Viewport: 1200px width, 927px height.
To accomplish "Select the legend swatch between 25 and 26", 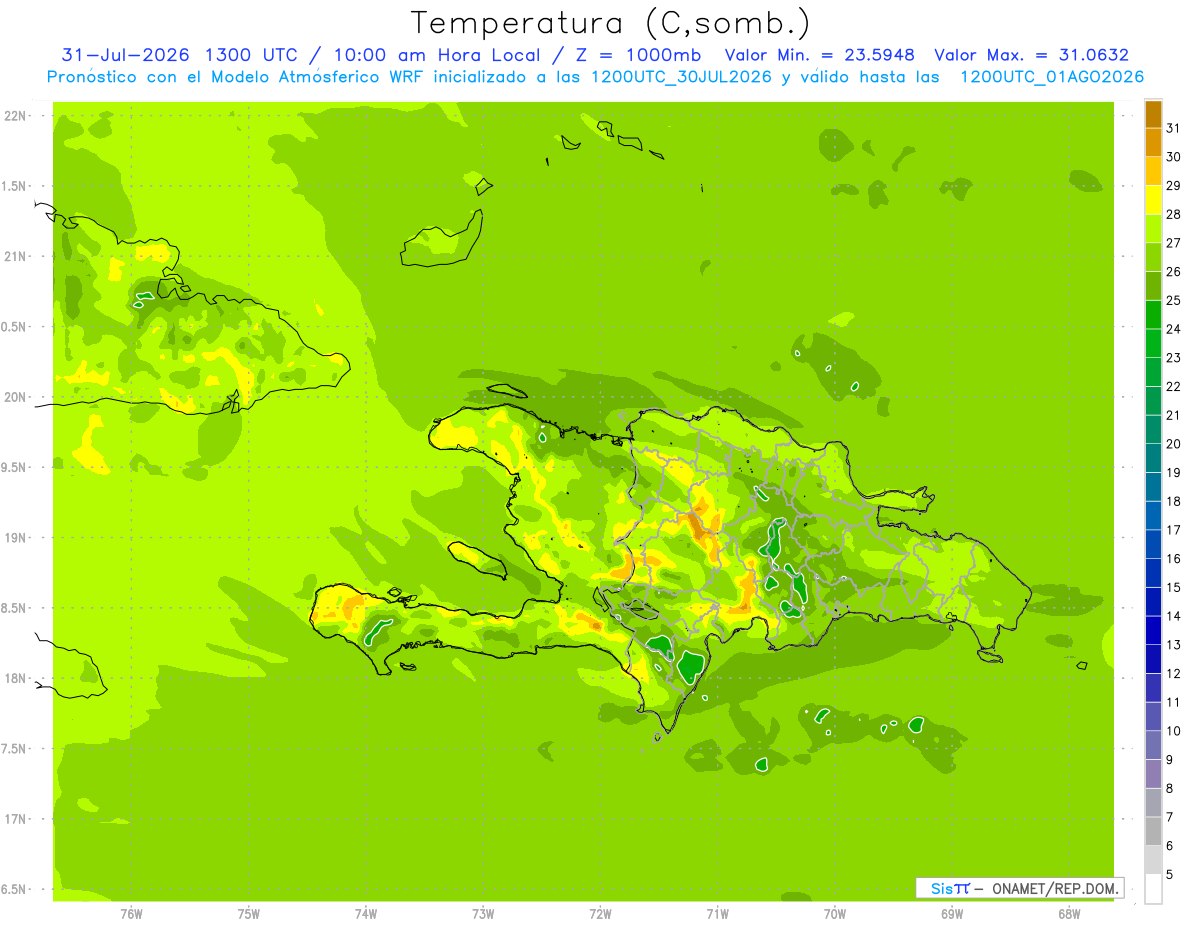I will 1153,286.
